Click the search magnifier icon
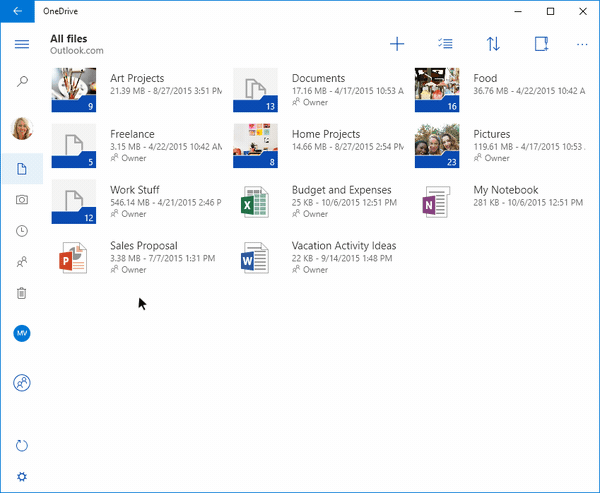 point(21,82)
